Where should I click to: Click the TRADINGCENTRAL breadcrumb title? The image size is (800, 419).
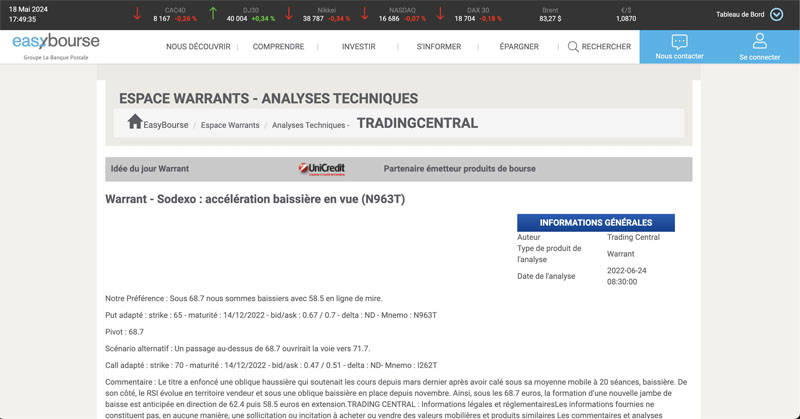417,123
